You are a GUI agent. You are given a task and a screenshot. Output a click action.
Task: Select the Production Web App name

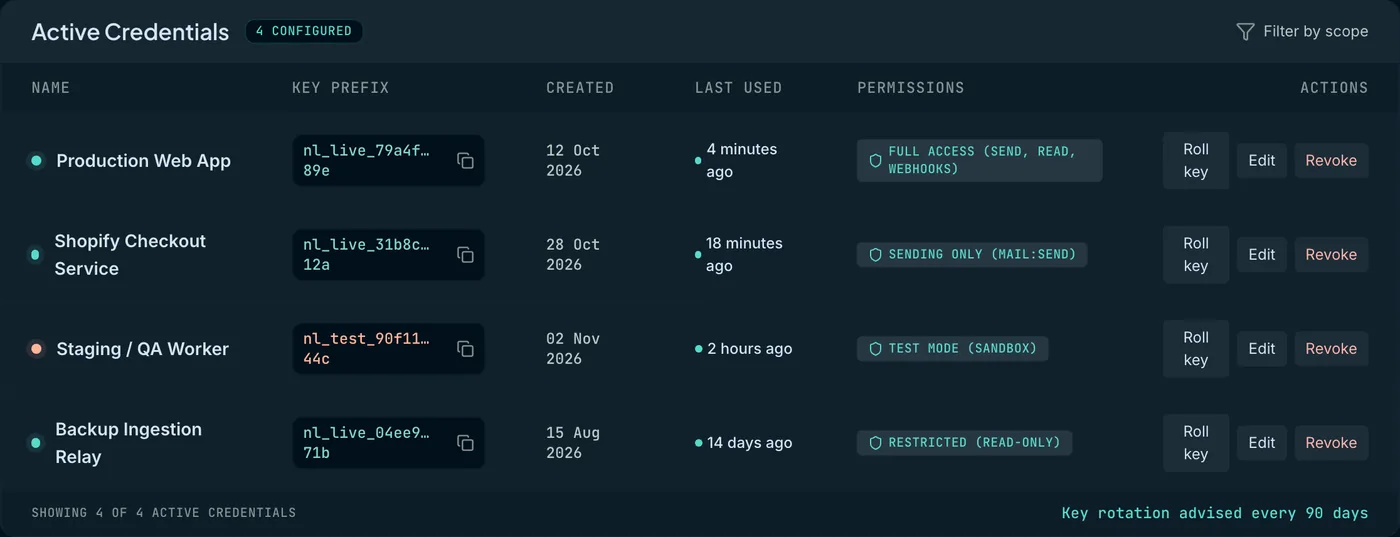pos(144,161)
